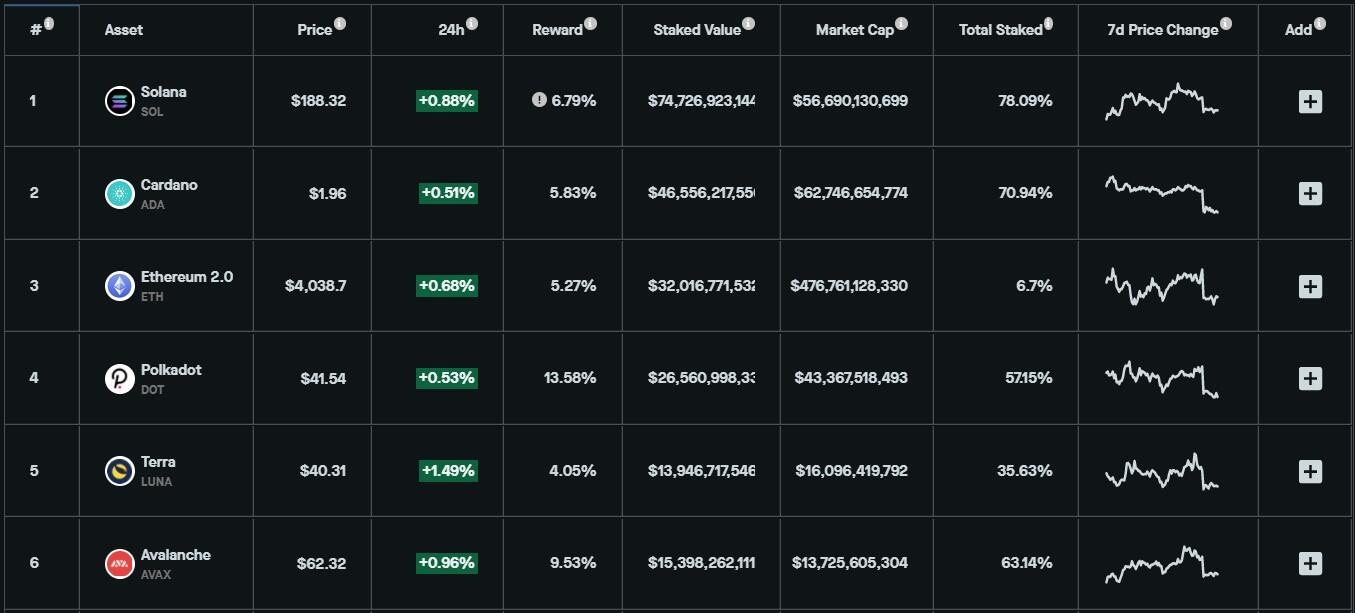Image resolution: width=1355 pixels, height=613 pixels.
Task: Open the info icon next to Reward header
Action: [x=590, y=22]
